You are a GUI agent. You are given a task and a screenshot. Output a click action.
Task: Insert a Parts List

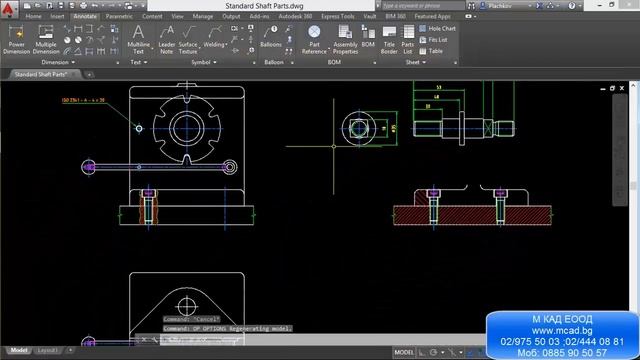pyautogui.click(x=408, y=39)
